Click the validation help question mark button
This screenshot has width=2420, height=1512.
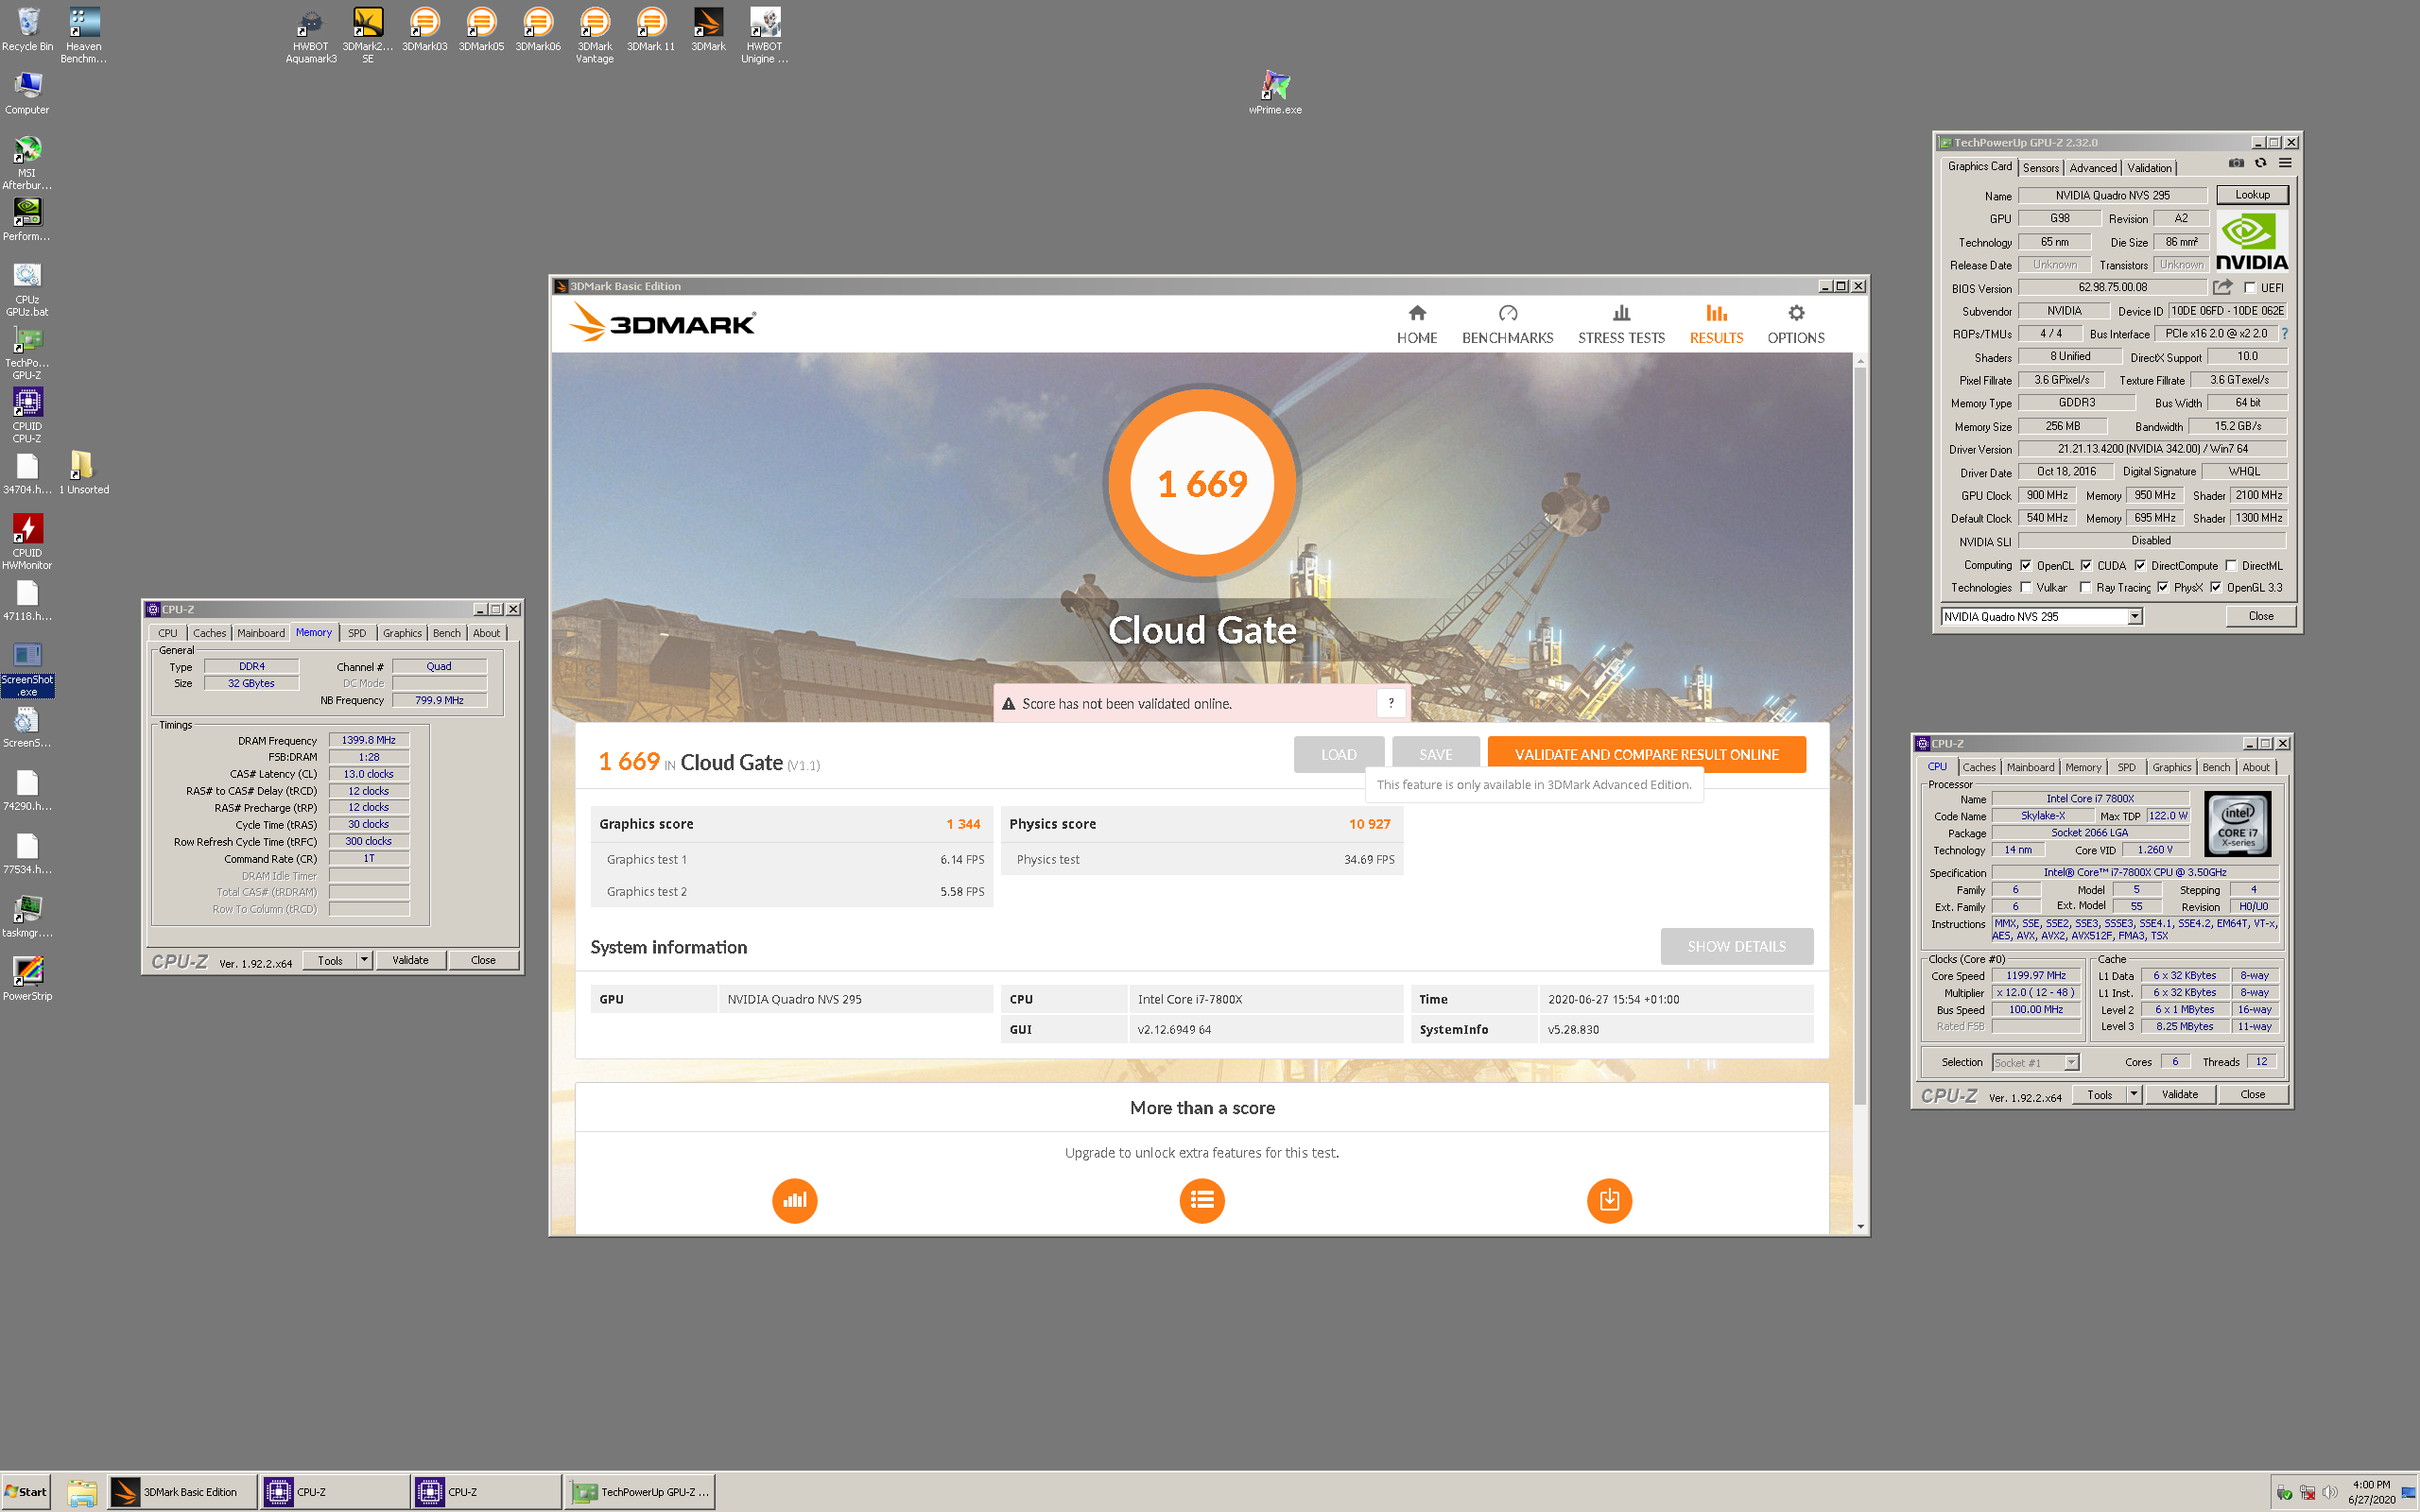tap(1390, 703)
